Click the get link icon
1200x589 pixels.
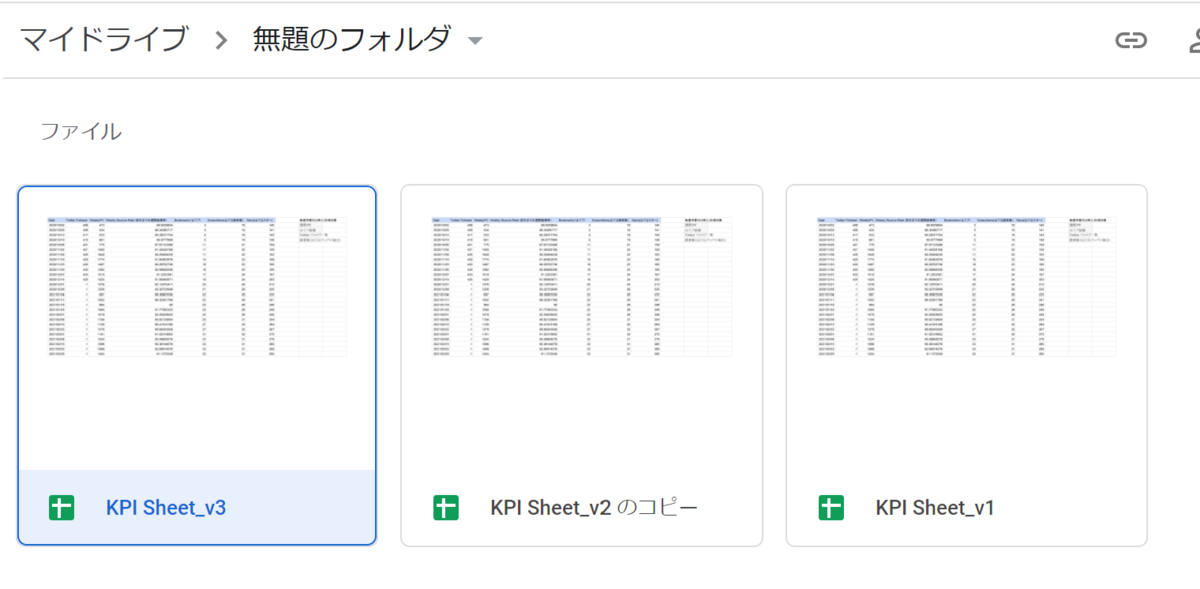[x=1131, y=40]
